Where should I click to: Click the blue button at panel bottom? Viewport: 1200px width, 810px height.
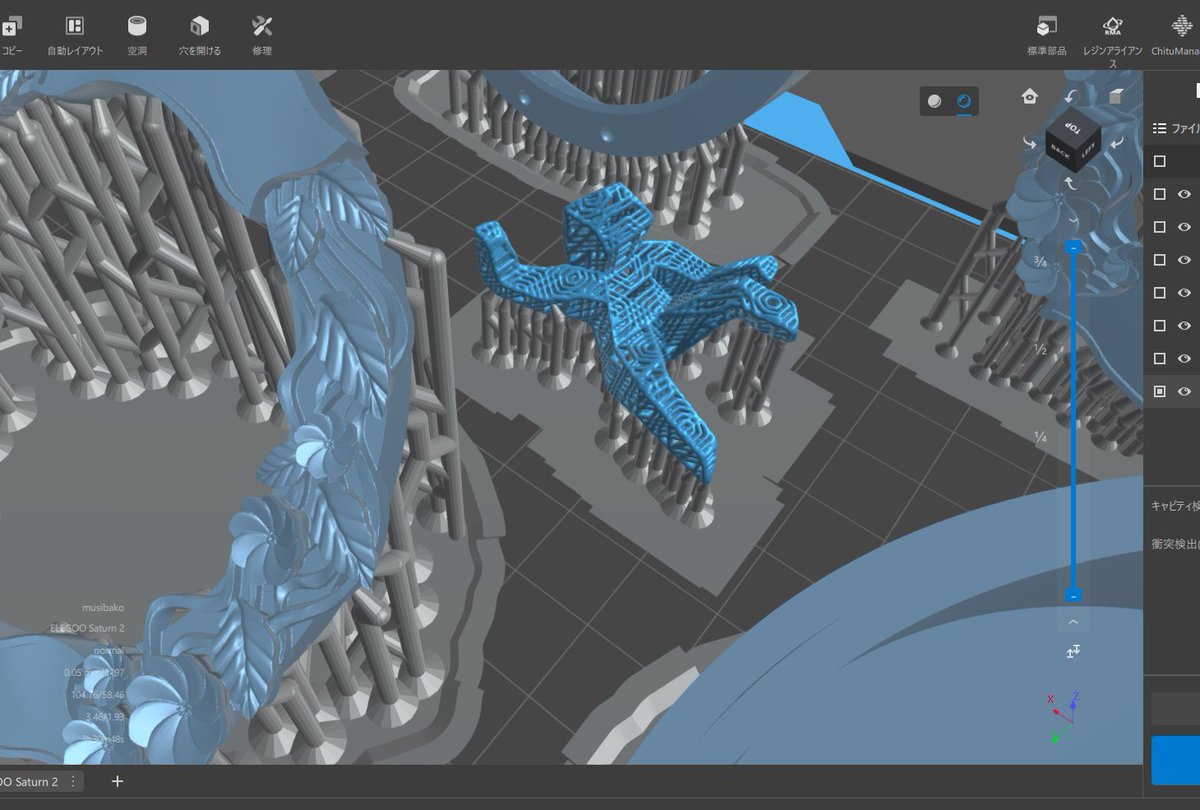click(1176, 760)
